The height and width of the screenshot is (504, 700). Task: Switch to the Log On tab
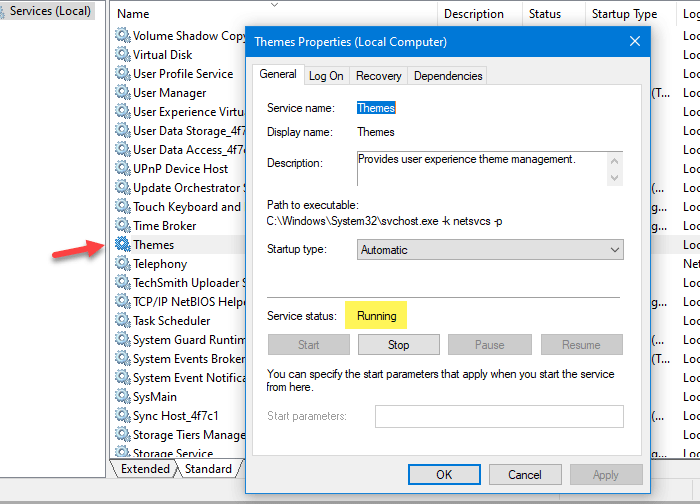(326, 75)
